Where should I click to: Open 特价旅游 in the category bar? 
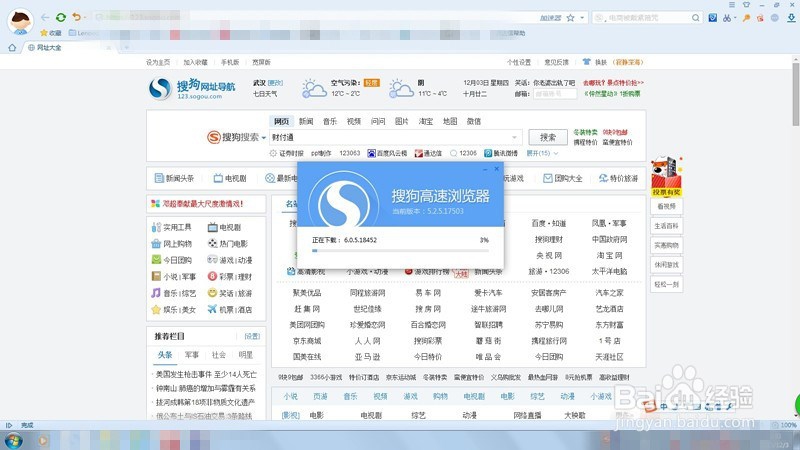click(x=618, y=178)
